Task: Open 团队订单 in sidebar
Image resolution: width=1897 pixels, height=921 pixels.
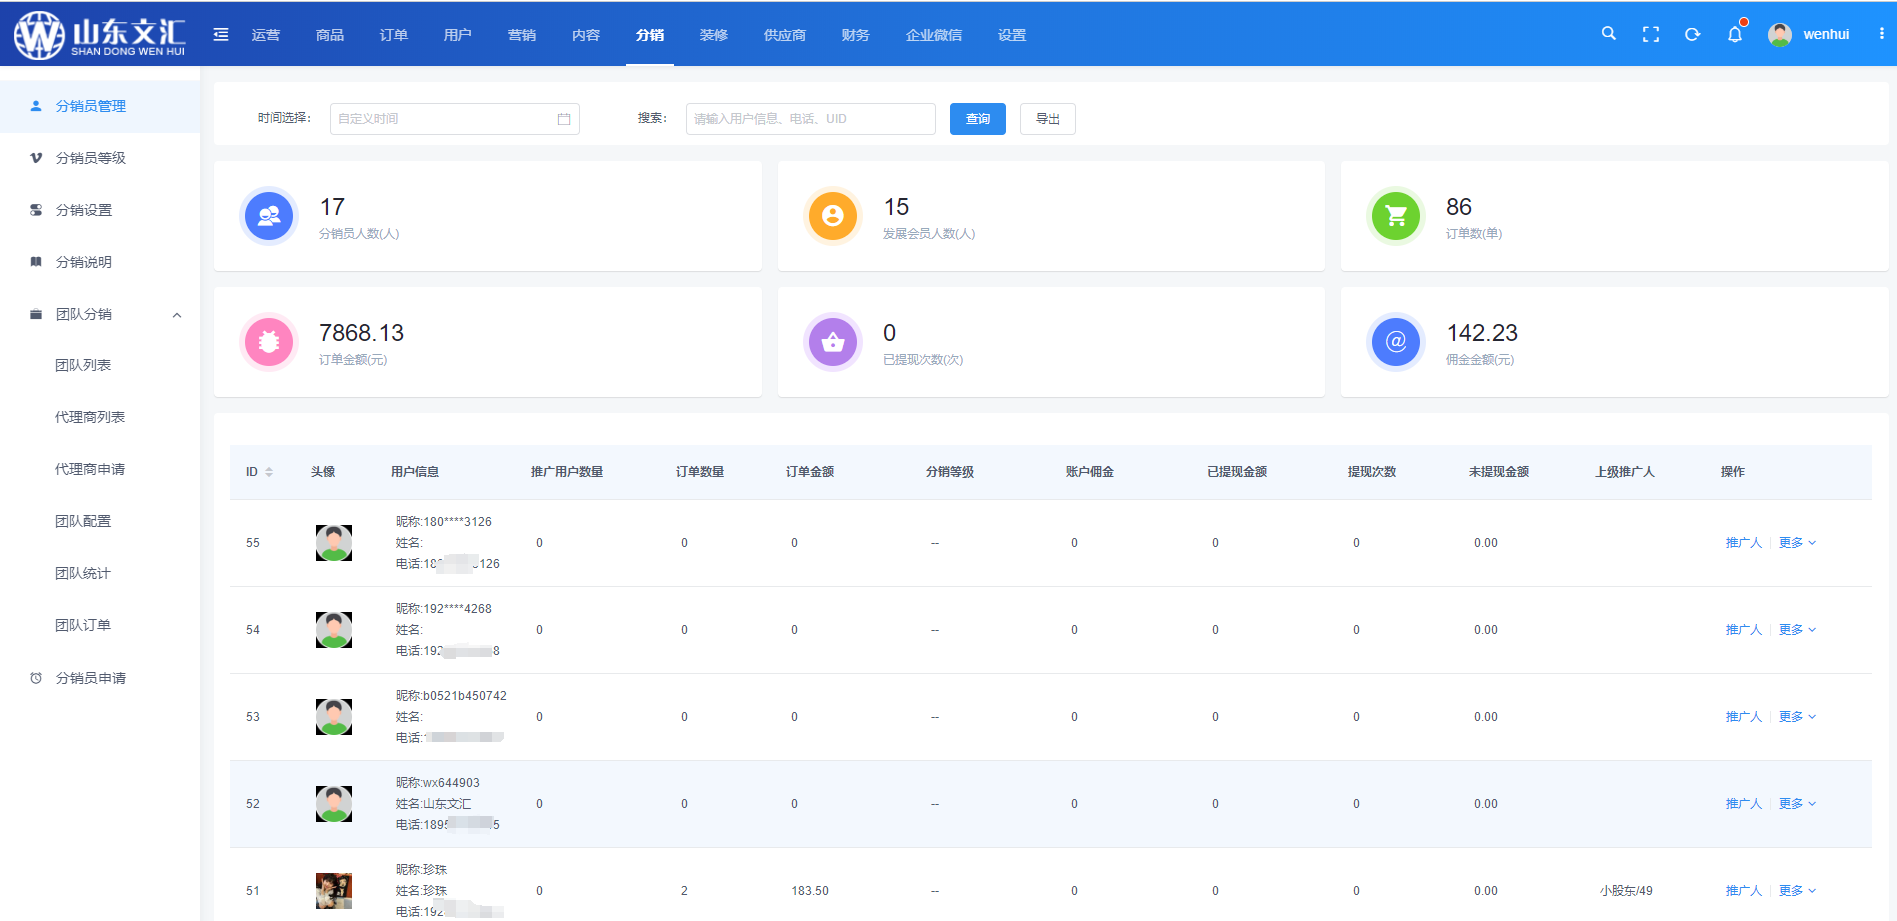Action: tap(83, 625)
